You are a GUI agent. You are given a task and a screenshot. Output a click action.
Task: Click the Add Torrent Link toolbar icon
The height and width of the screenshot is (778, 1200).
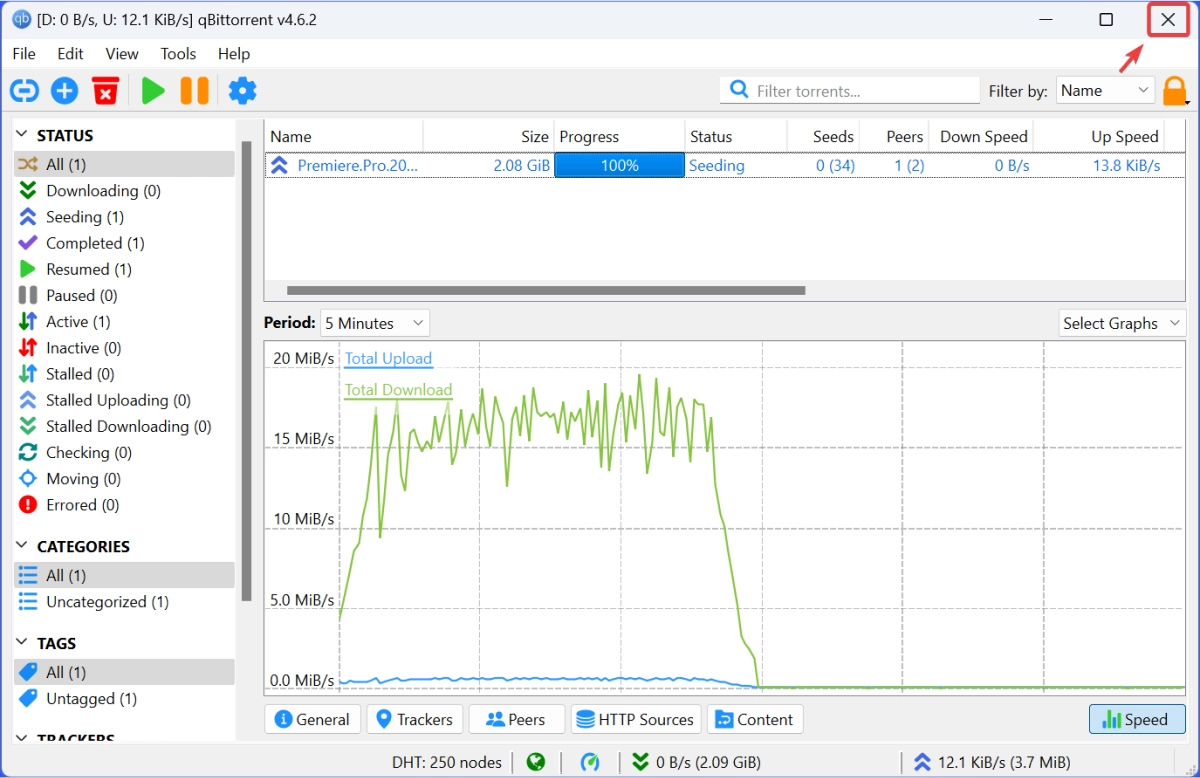click(x=24, y=91)
